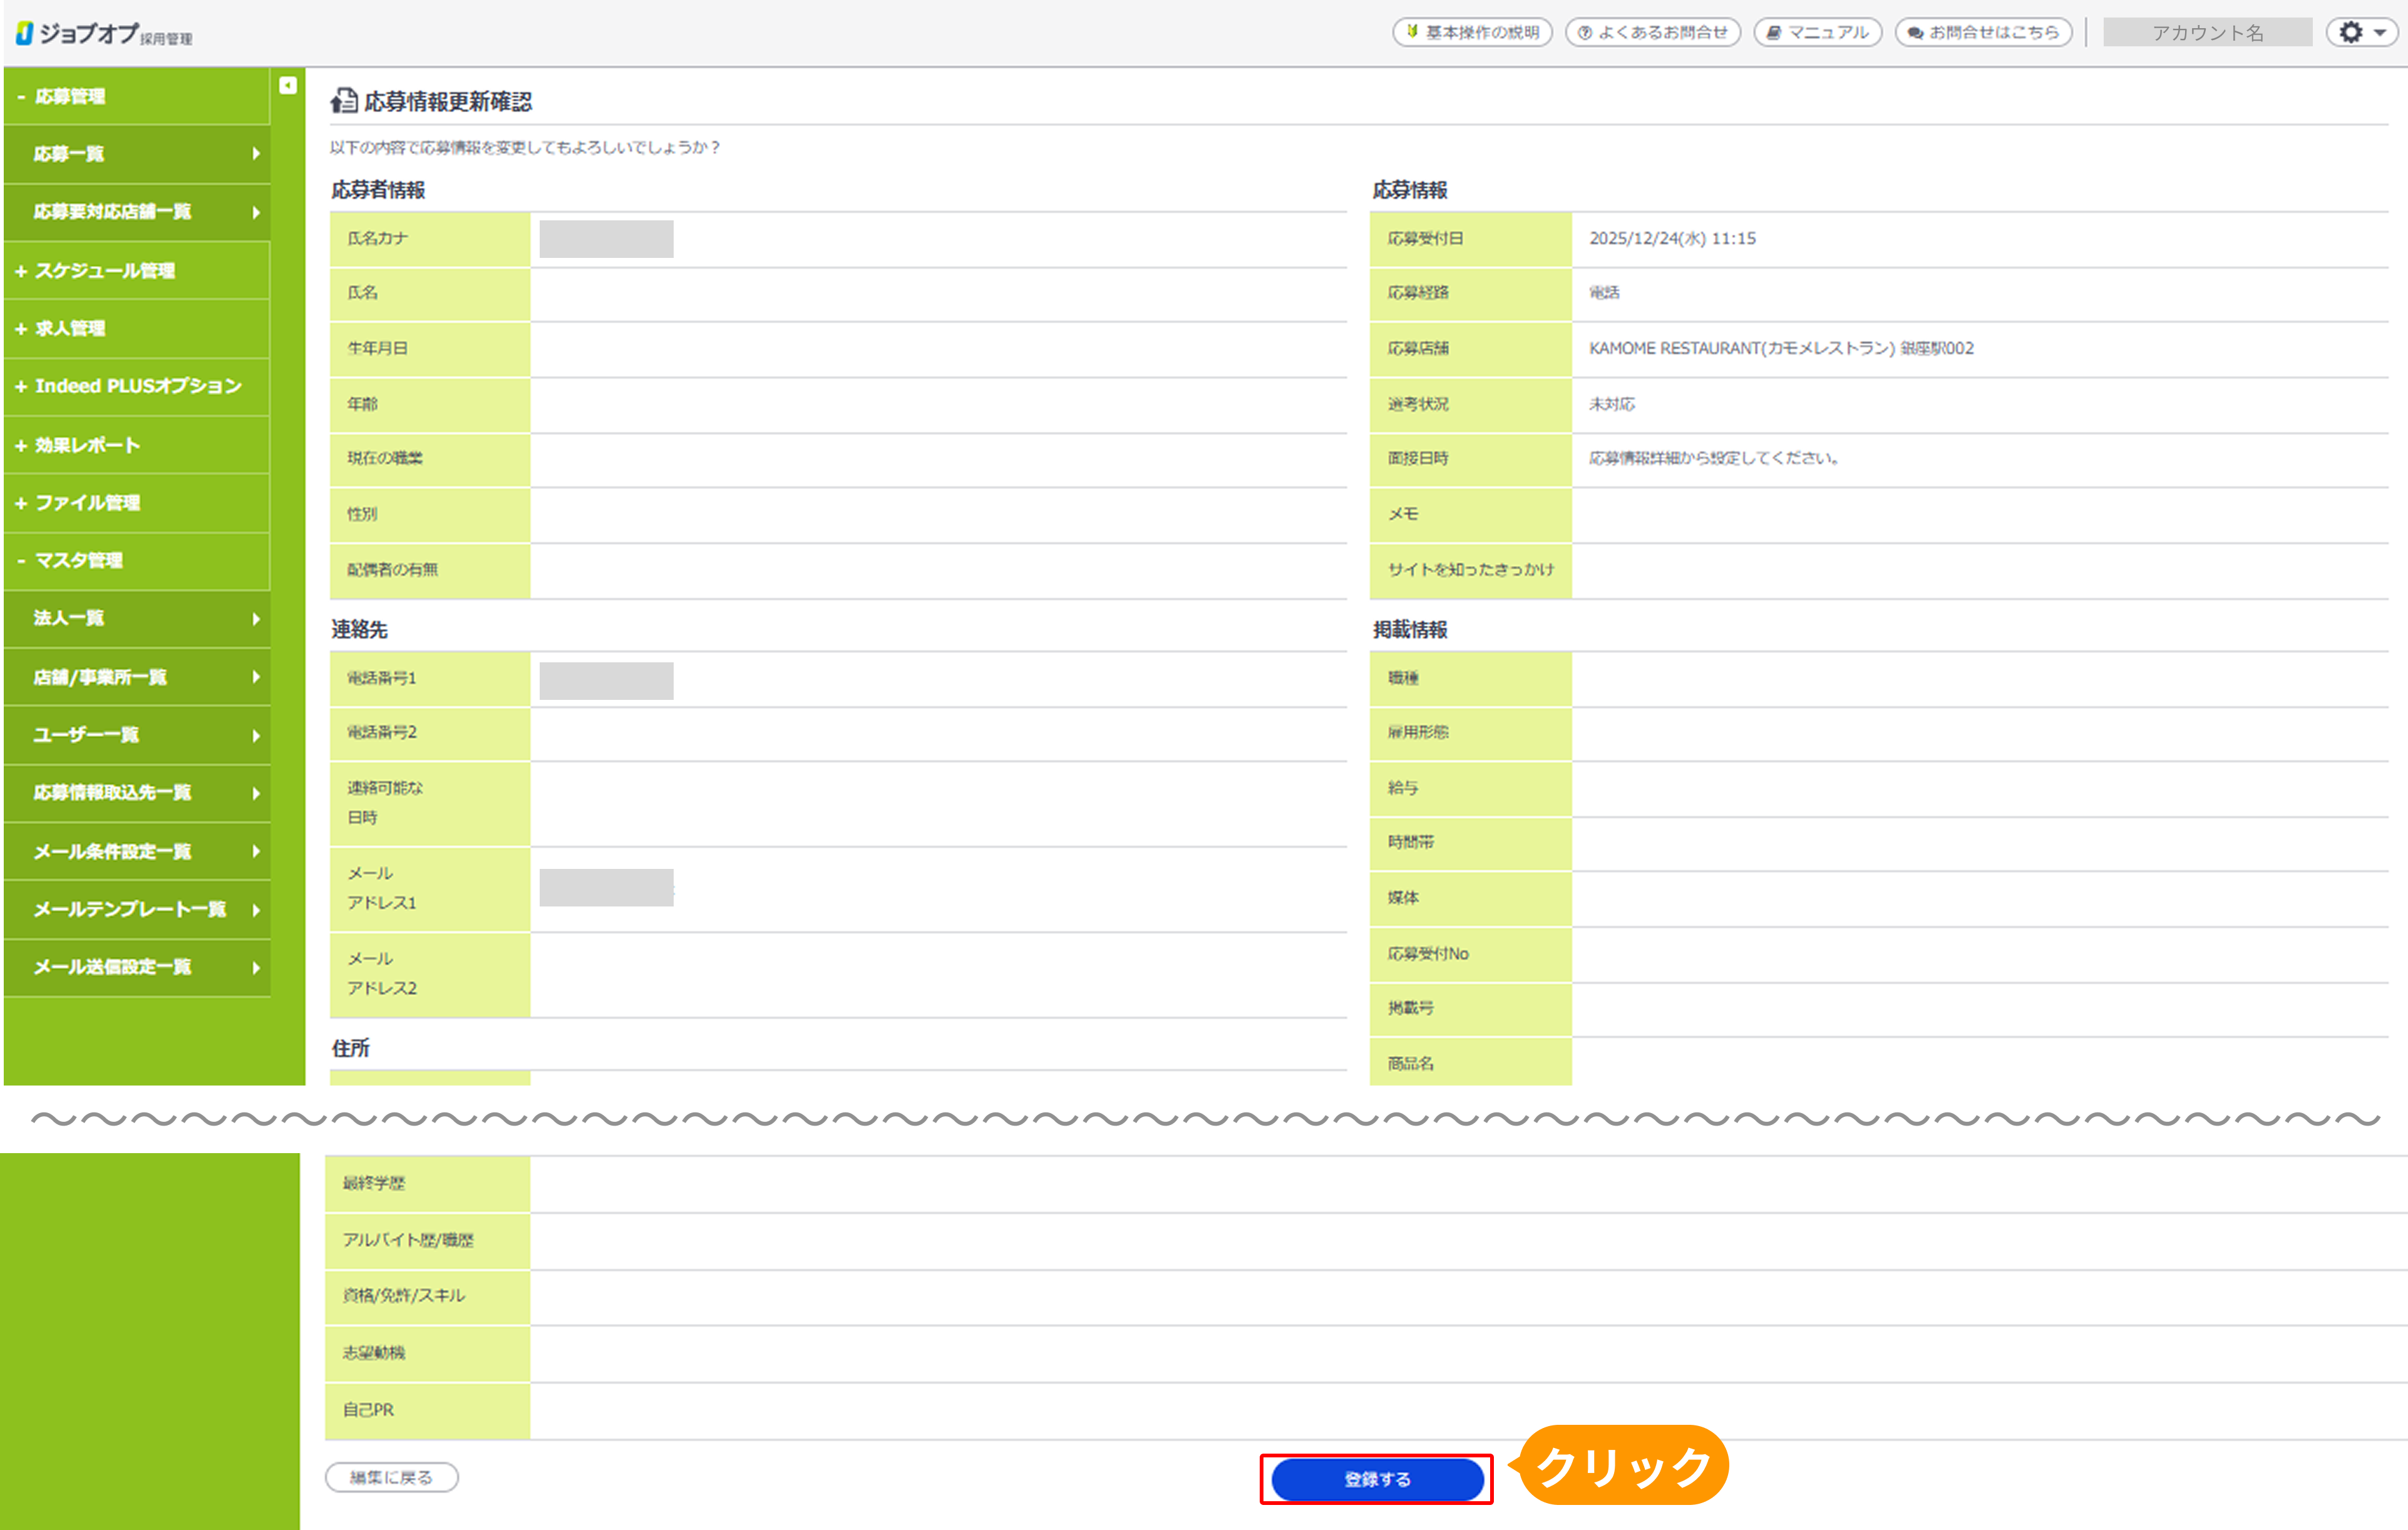The height and width of the screenshot is (1530, 2408).
Task: Collapse the sidebar with arrow icon
Action: tap(288, 86)
